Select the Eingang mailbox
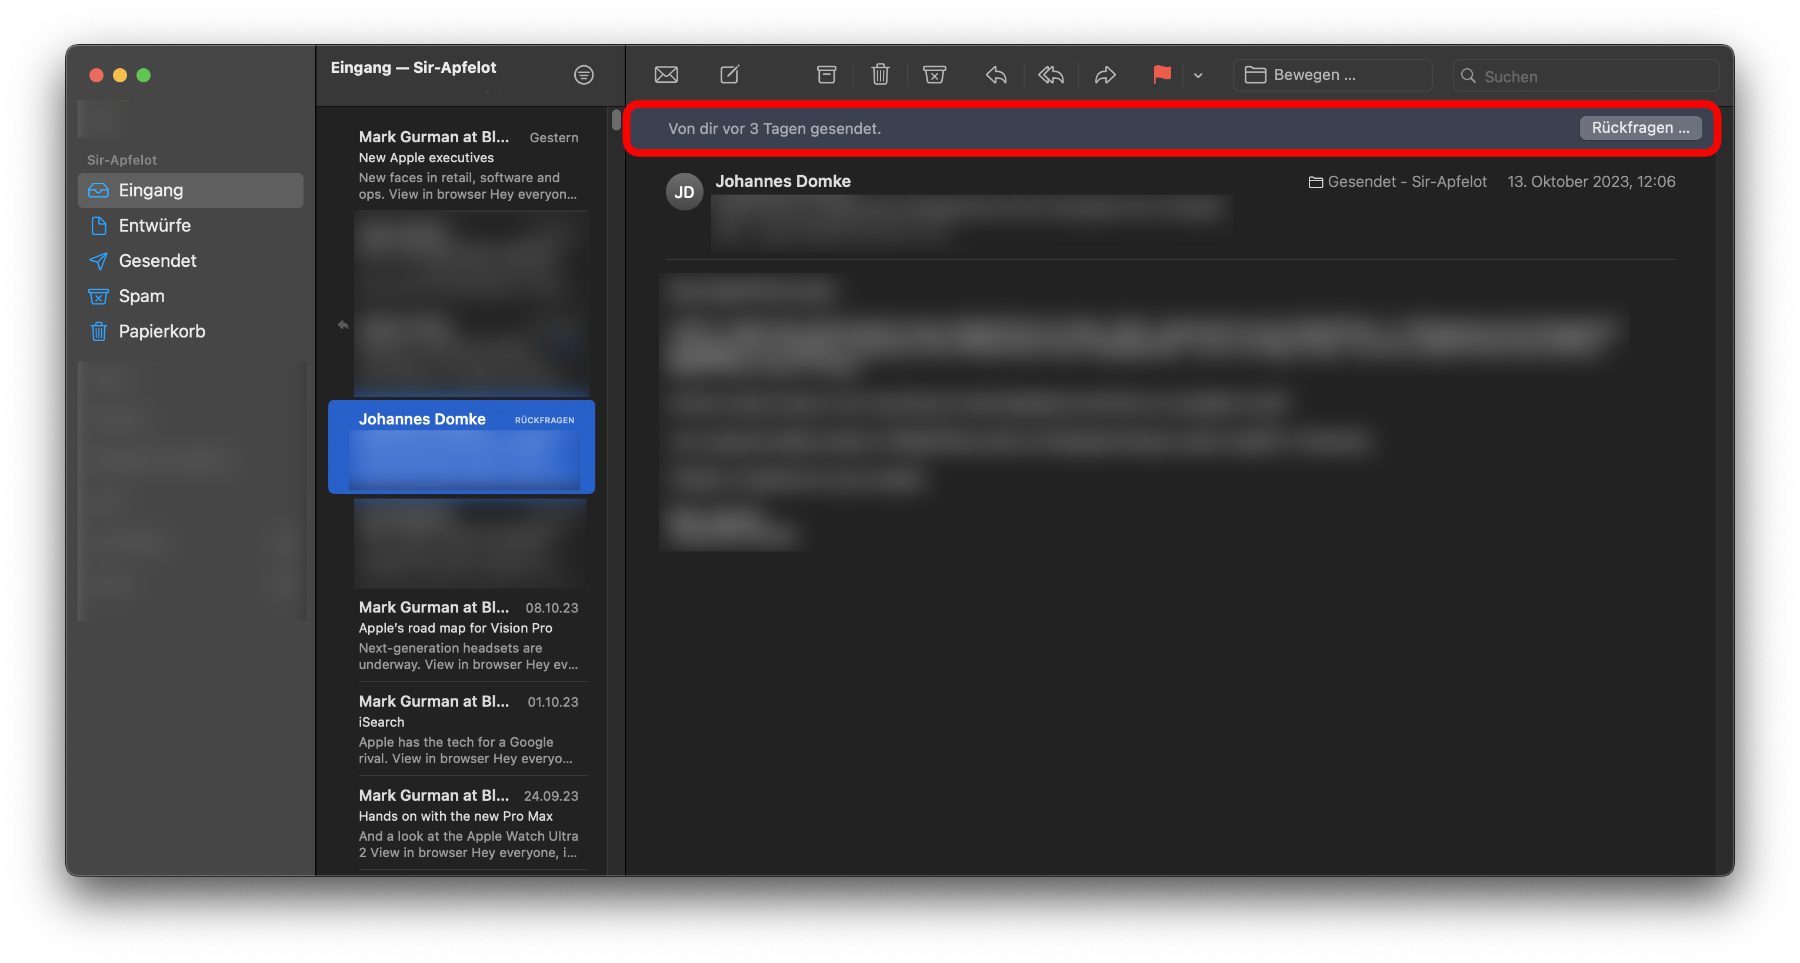 coord(190,190)
